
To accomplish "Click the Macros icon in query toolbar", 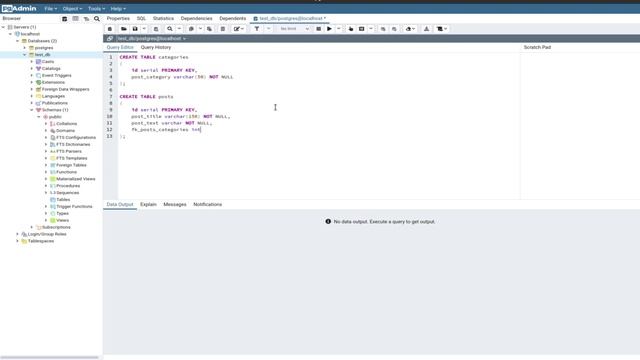I will (440, 29).
